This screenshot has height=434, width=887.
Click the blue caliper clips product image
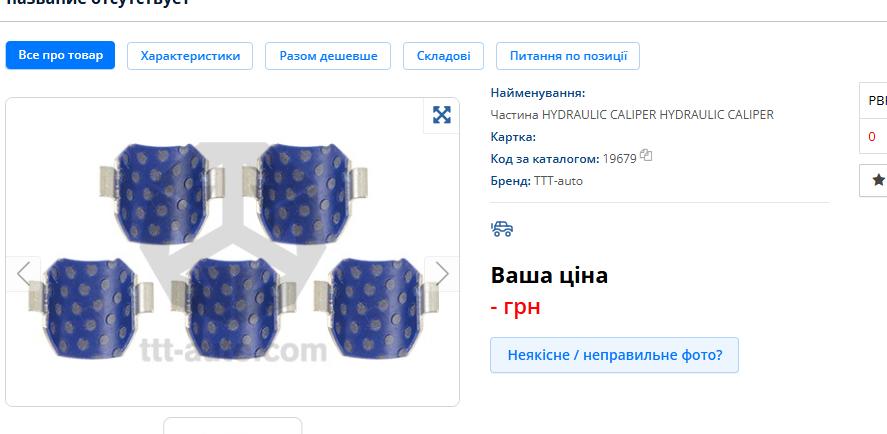pos(232,252)
